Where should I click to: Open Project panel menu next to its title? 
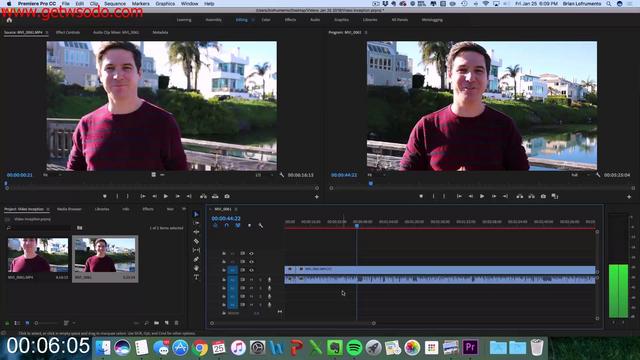tap(48, 209)
